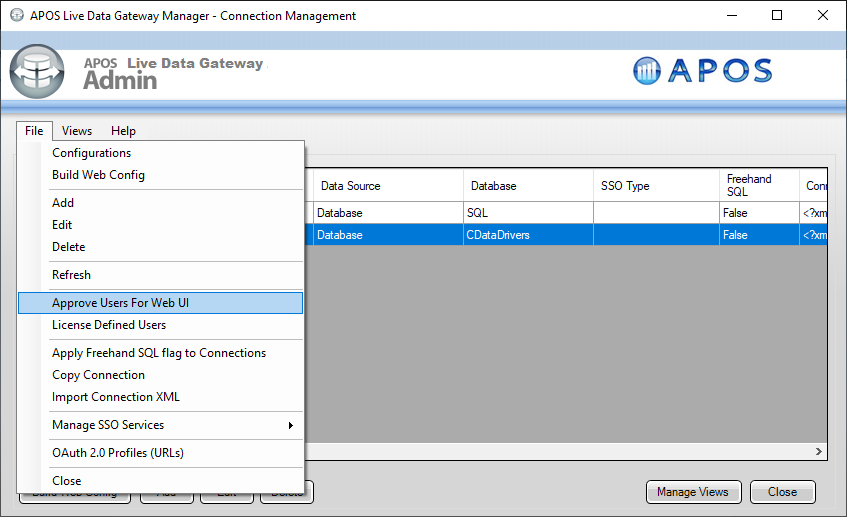This screenshot has width=847, height=517.
Task: Click the application icon in title bar
Action: click(x=16, y=16)
